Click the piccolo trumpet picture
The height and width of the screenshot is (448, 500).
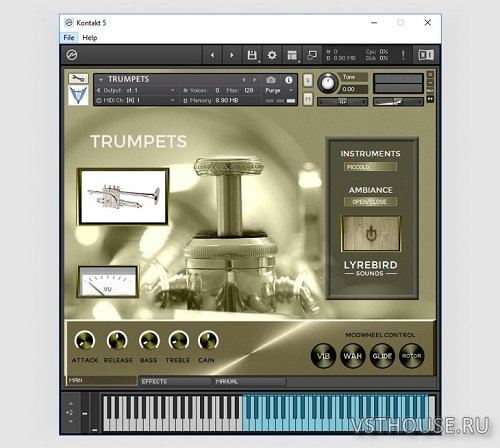coord(123,197)
